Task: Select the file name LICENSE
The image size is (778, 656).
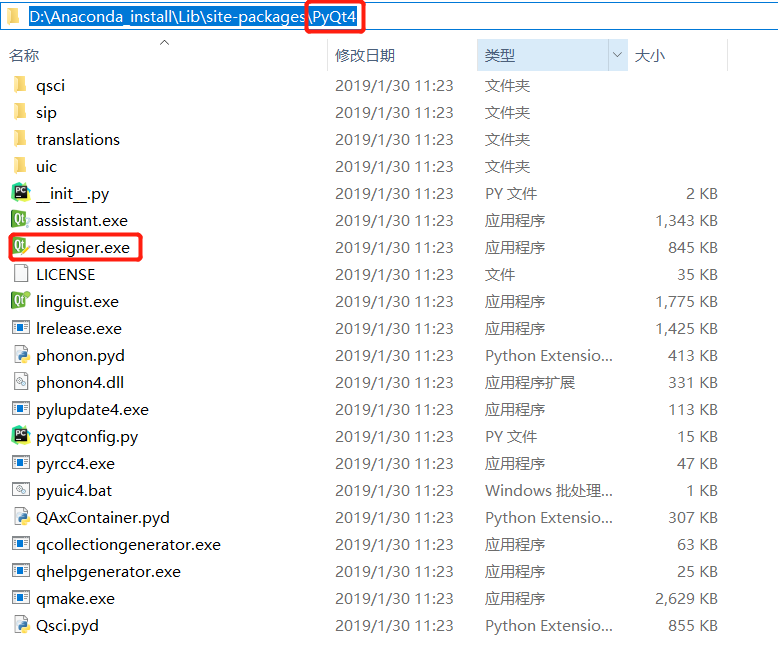Action: click(65, 274)
